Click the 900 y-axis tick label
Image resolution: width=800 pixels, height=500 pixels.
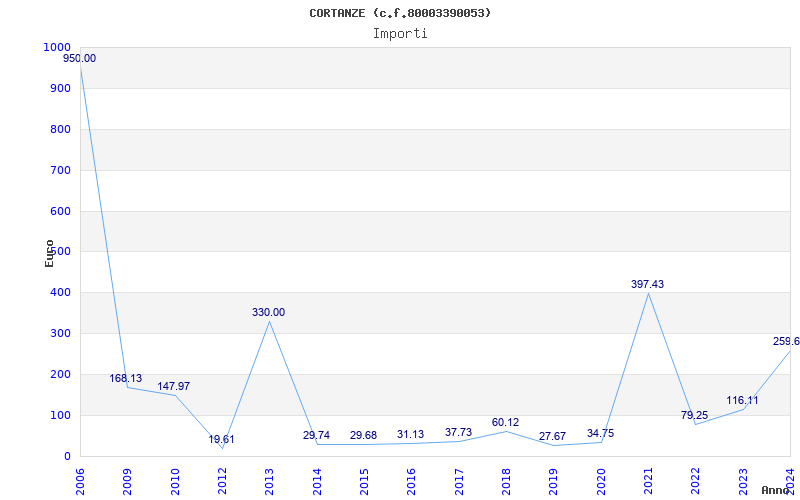point(61,88)
